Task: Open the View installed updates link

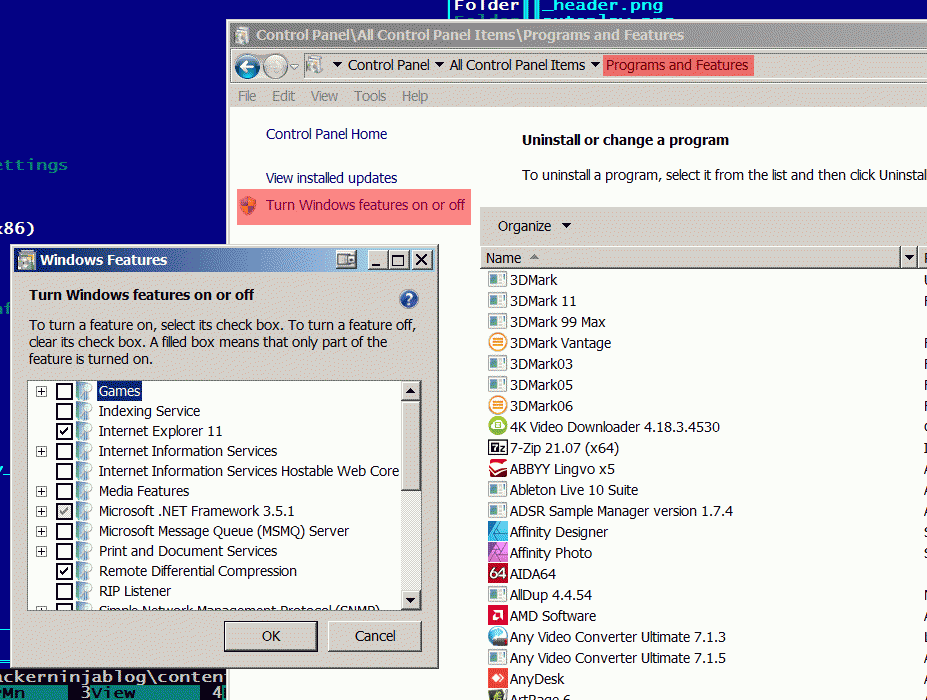Action: tap(331, 178)
